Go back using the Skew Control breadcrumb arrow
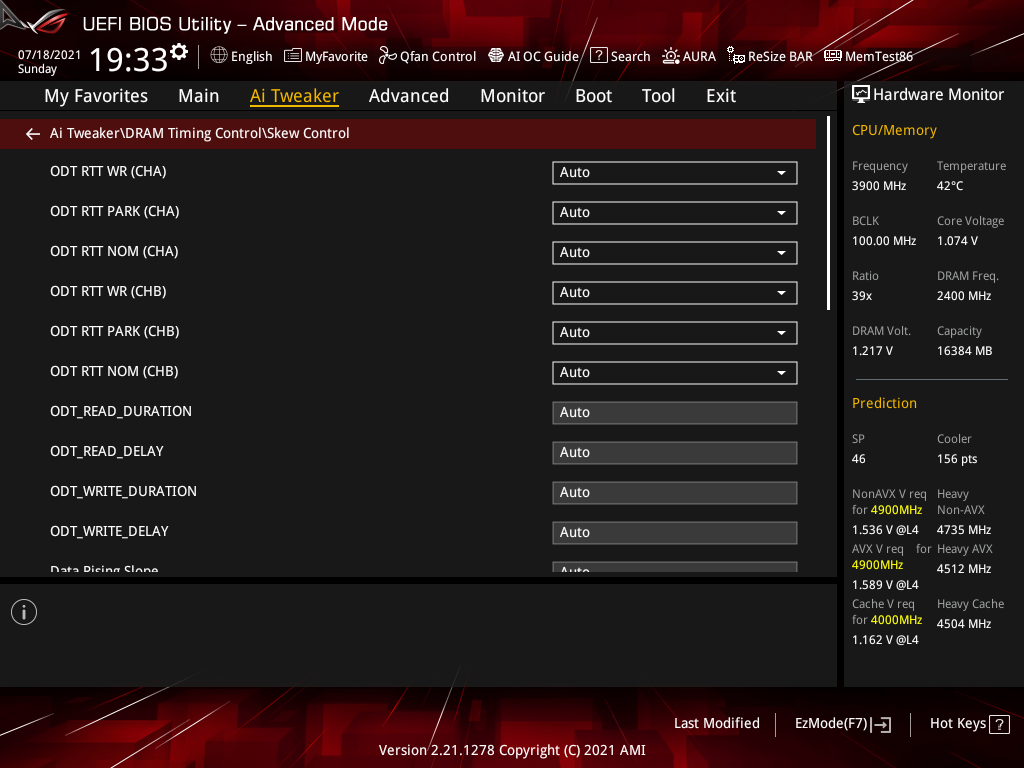This screenshot has height=768, width=1024. (x=32, y=133)
